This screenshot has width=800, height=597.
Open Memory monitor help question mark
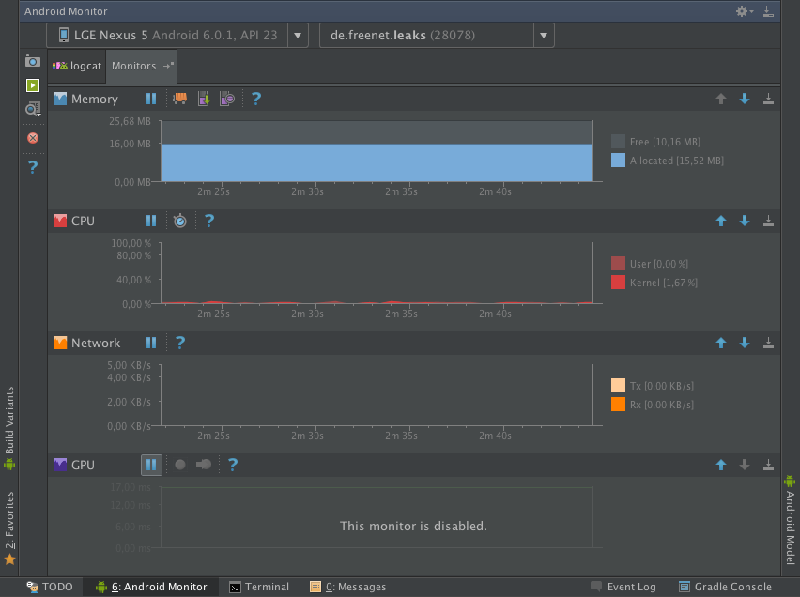(x=256, y=98)
